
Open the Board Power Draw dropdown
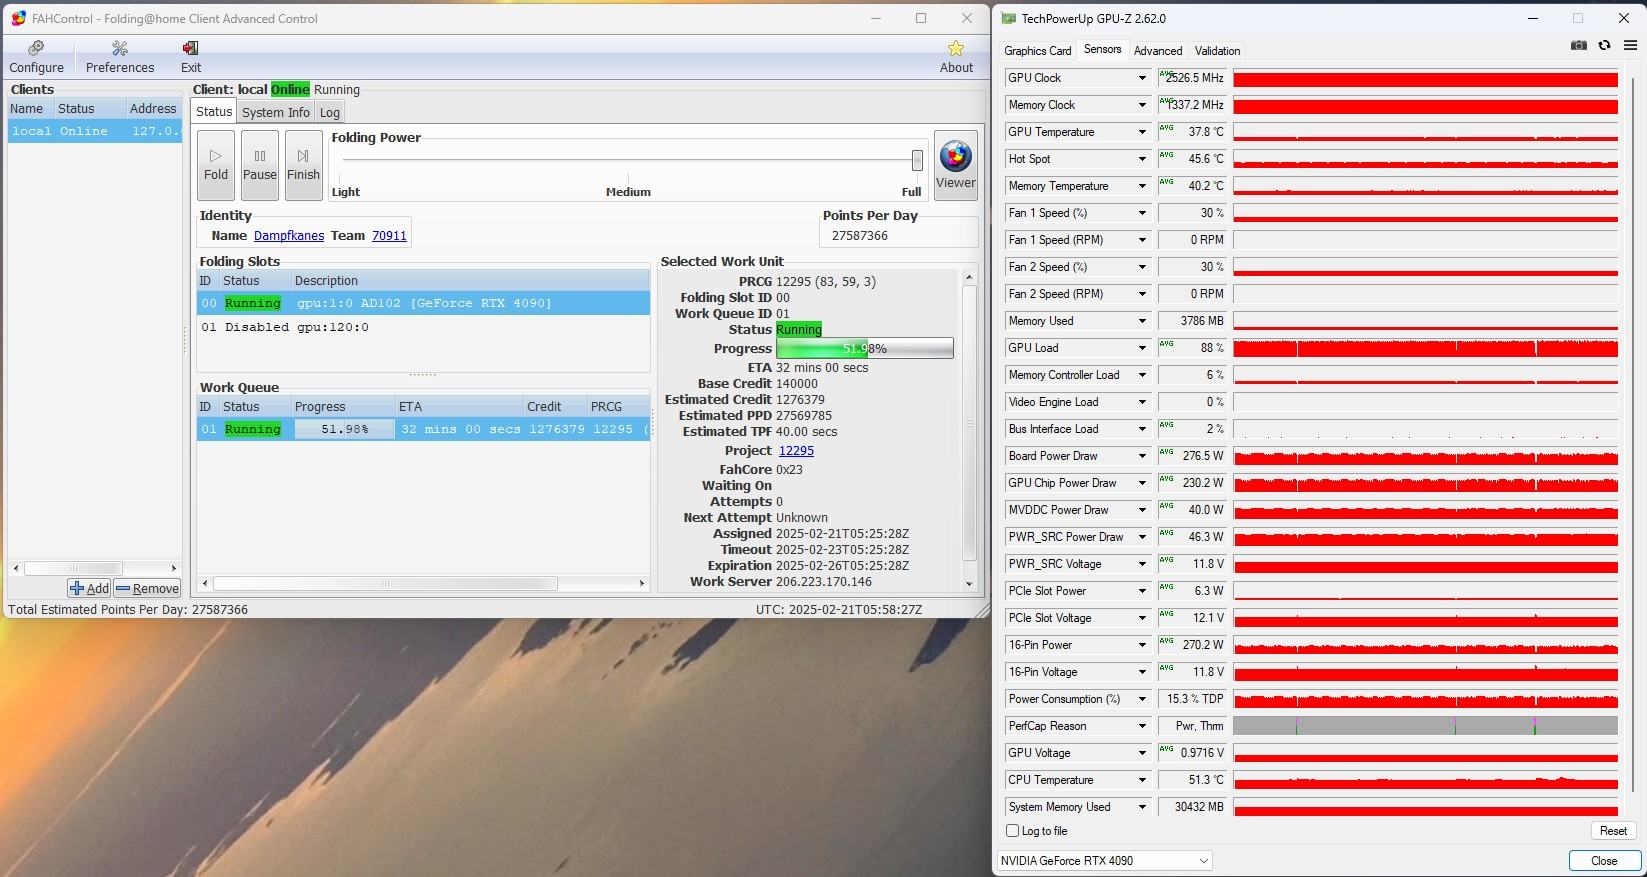[x=1142, y=456]
